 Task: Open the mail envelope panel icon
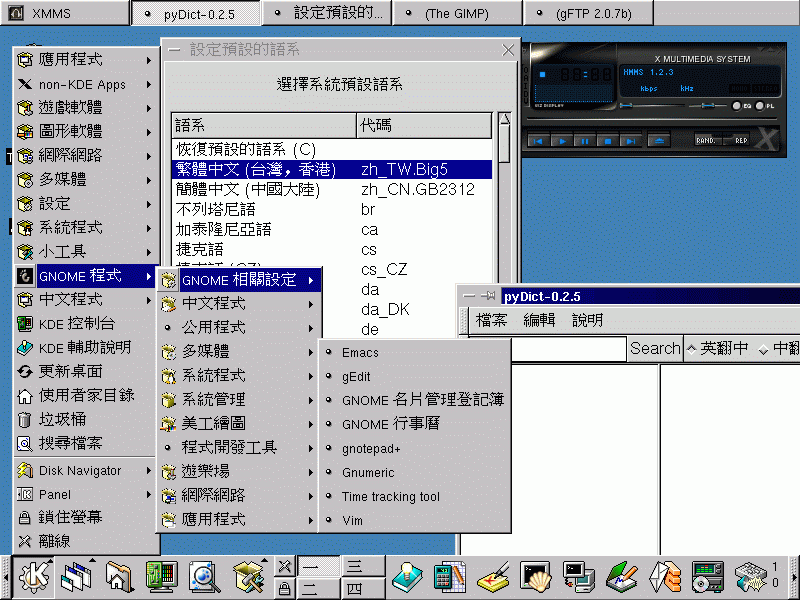(664, 577)
